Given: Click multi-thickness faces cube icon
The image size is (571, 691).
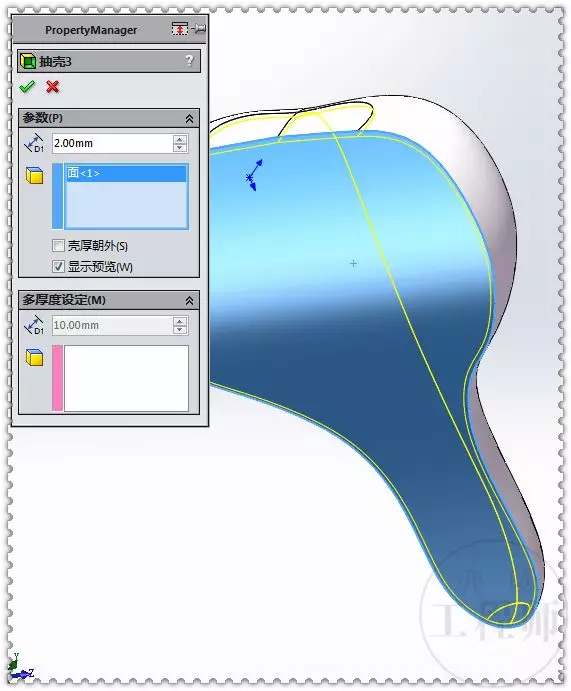Looking at the screenshot, I should click(x=34, y=357).
